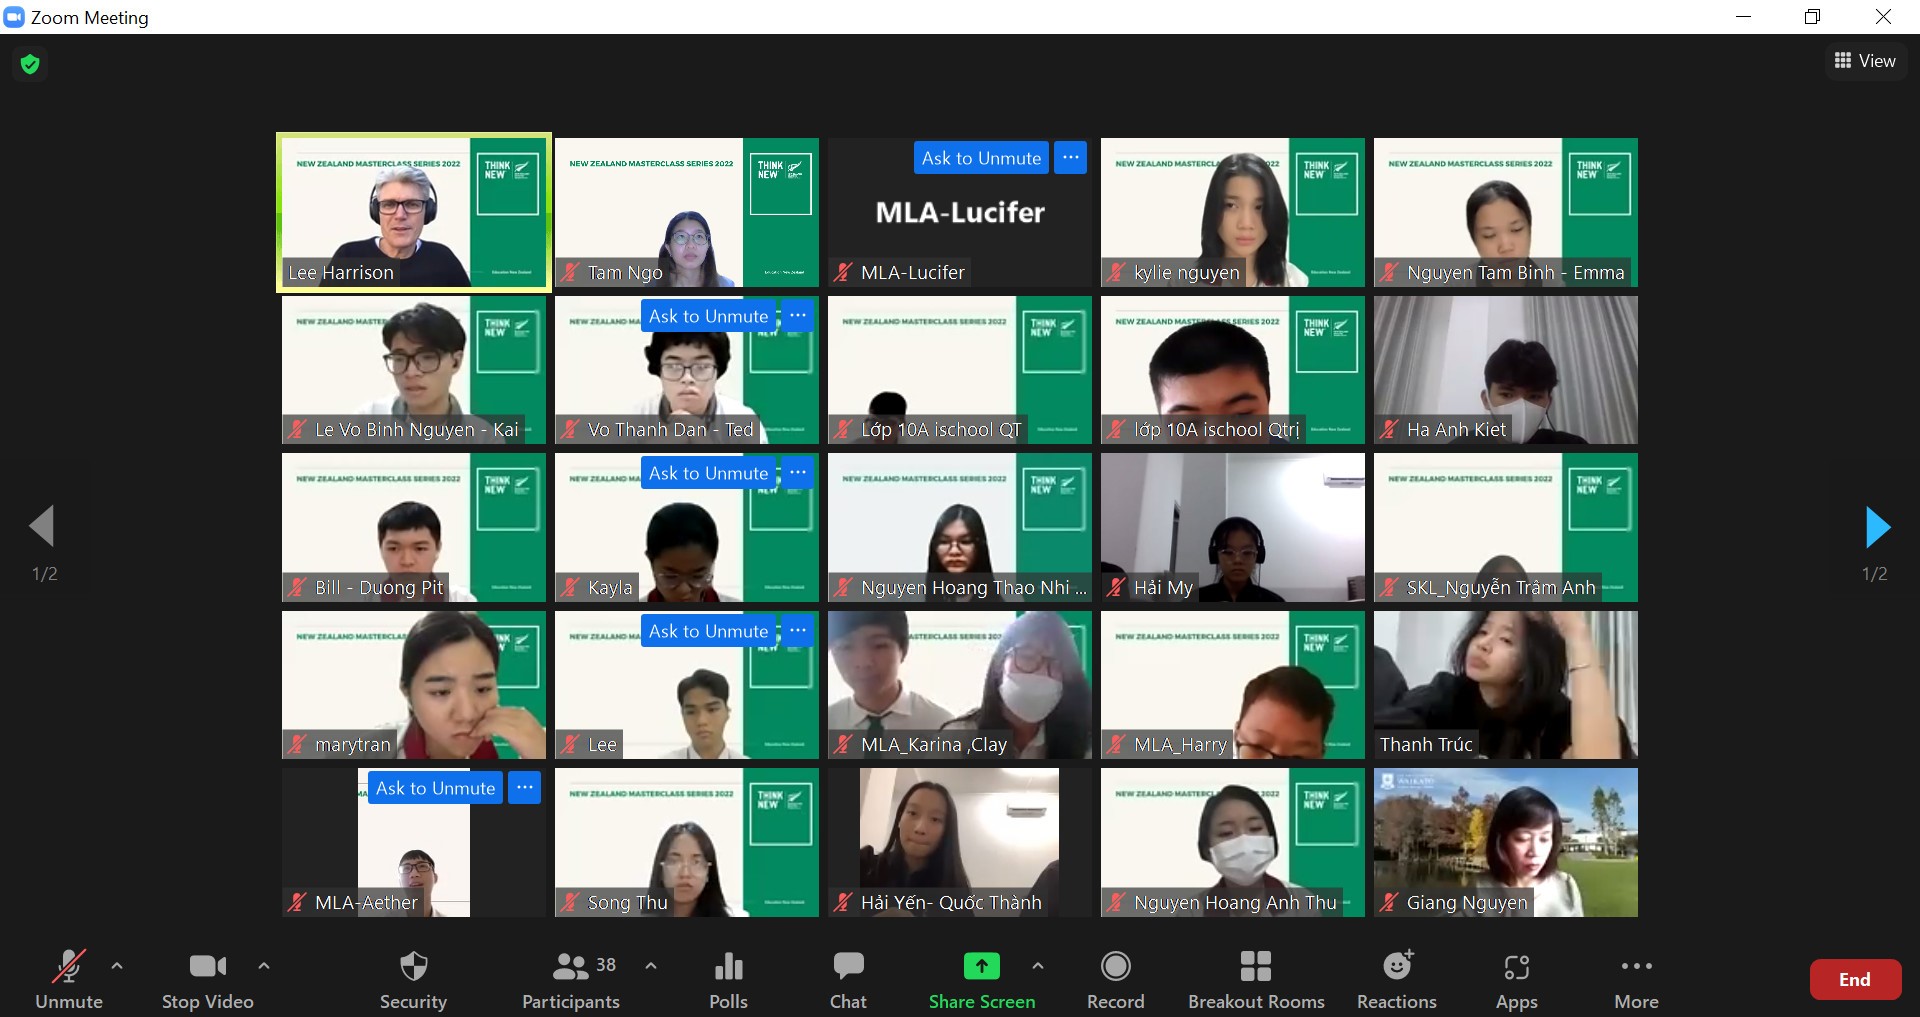Ask MLA-Lucifer to unmute

[x=980, y=158]
